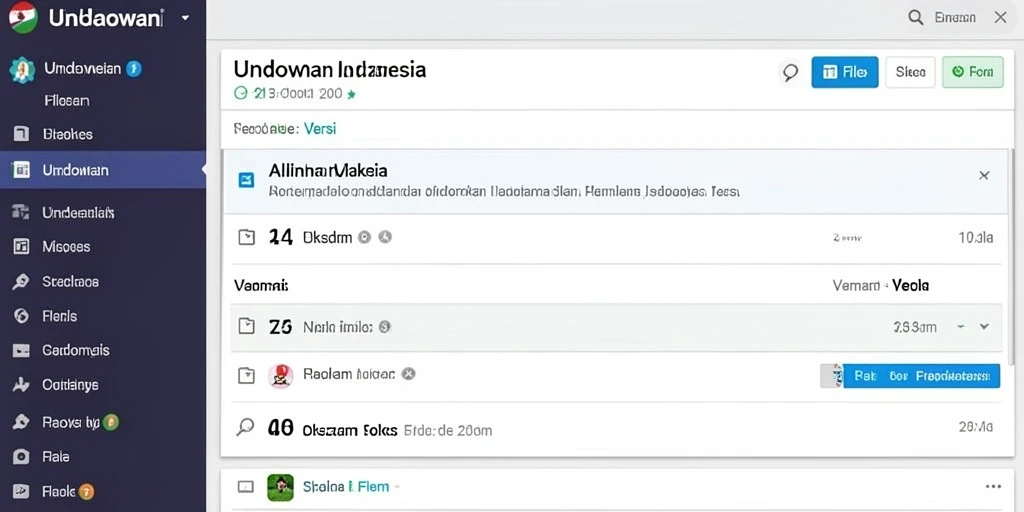Click the Umdowan sidebar icon

pyautogui.click(x=22, y=170)
